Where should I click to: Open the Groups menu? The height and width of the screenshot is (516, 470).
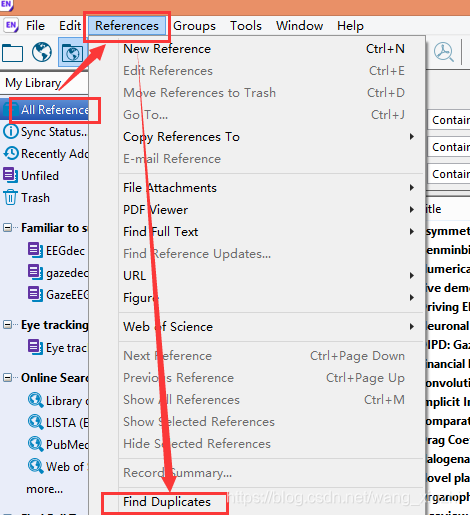point(194,26)
